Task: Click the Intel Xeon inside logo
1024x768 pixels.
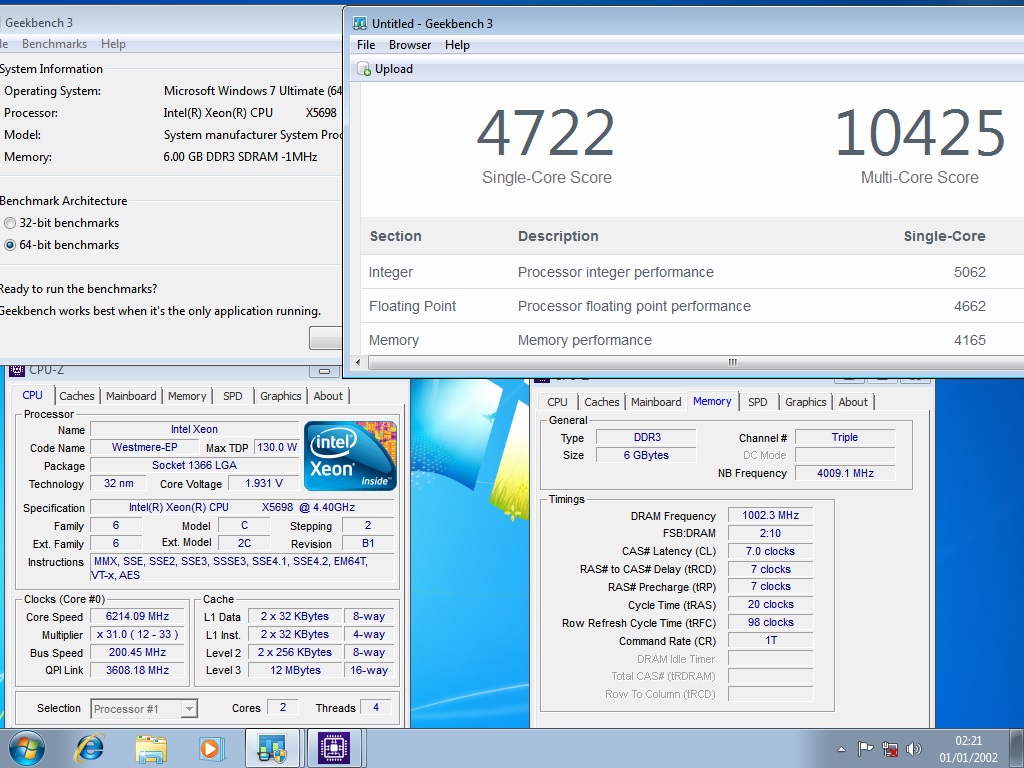Action: [x=350, y=456]
